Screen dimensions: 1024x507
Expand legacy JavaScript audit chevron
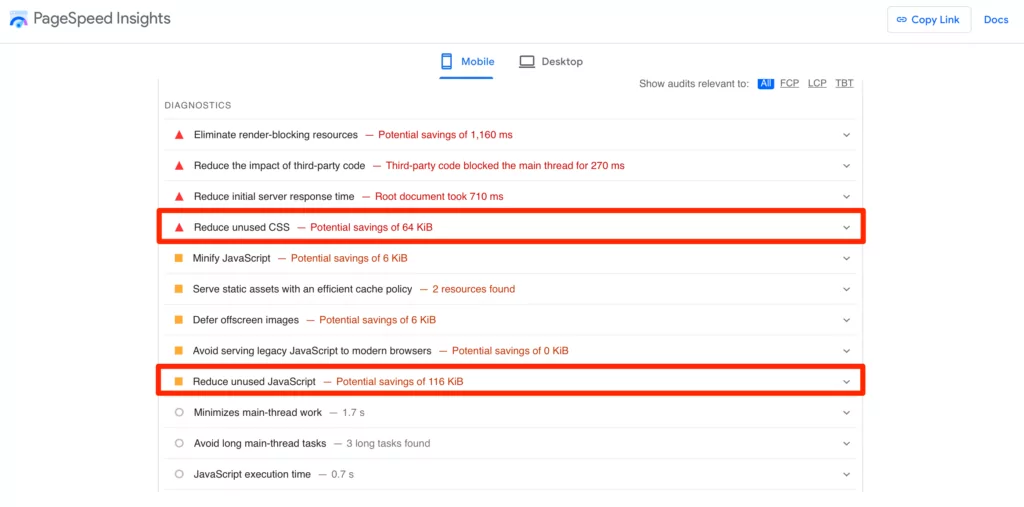click(x=846, y=351)
